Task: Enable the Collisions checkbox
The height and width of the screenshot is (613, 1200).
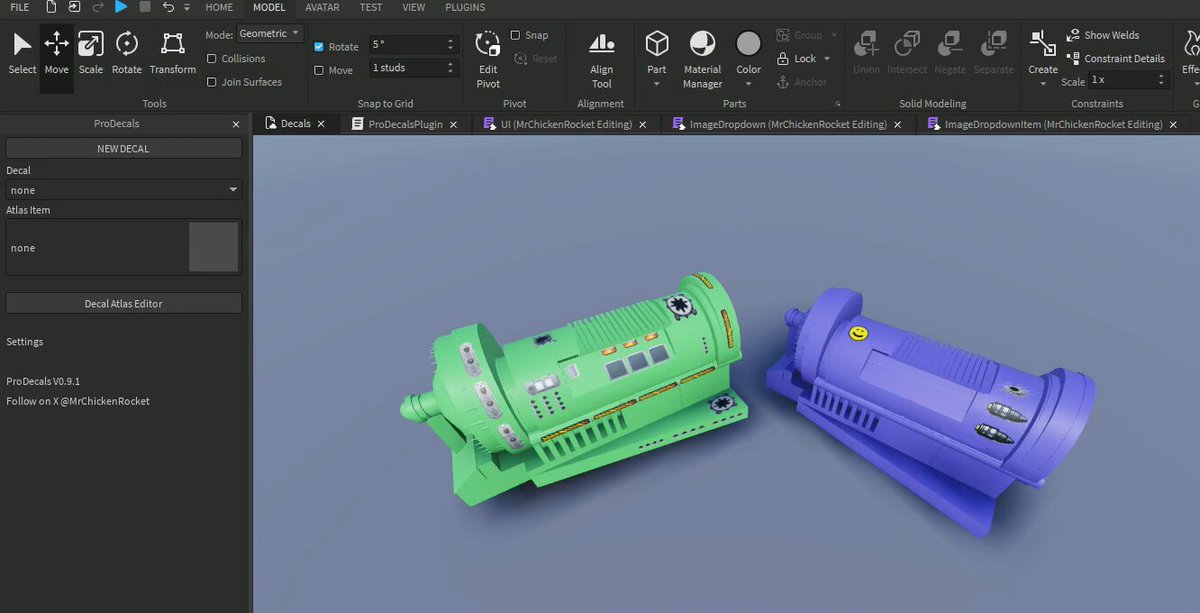Action: click(212, 59)
